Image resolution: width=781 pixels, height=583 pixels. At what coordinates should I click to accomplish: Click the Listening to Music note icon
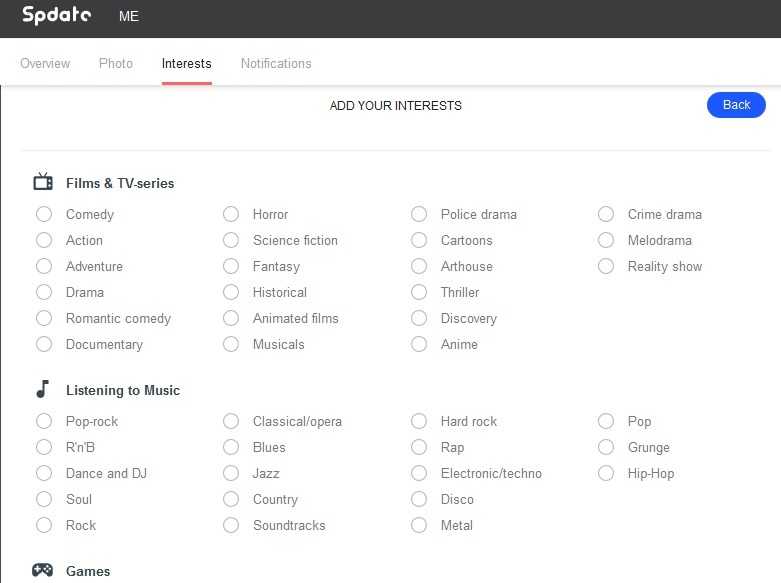[42, 389]
